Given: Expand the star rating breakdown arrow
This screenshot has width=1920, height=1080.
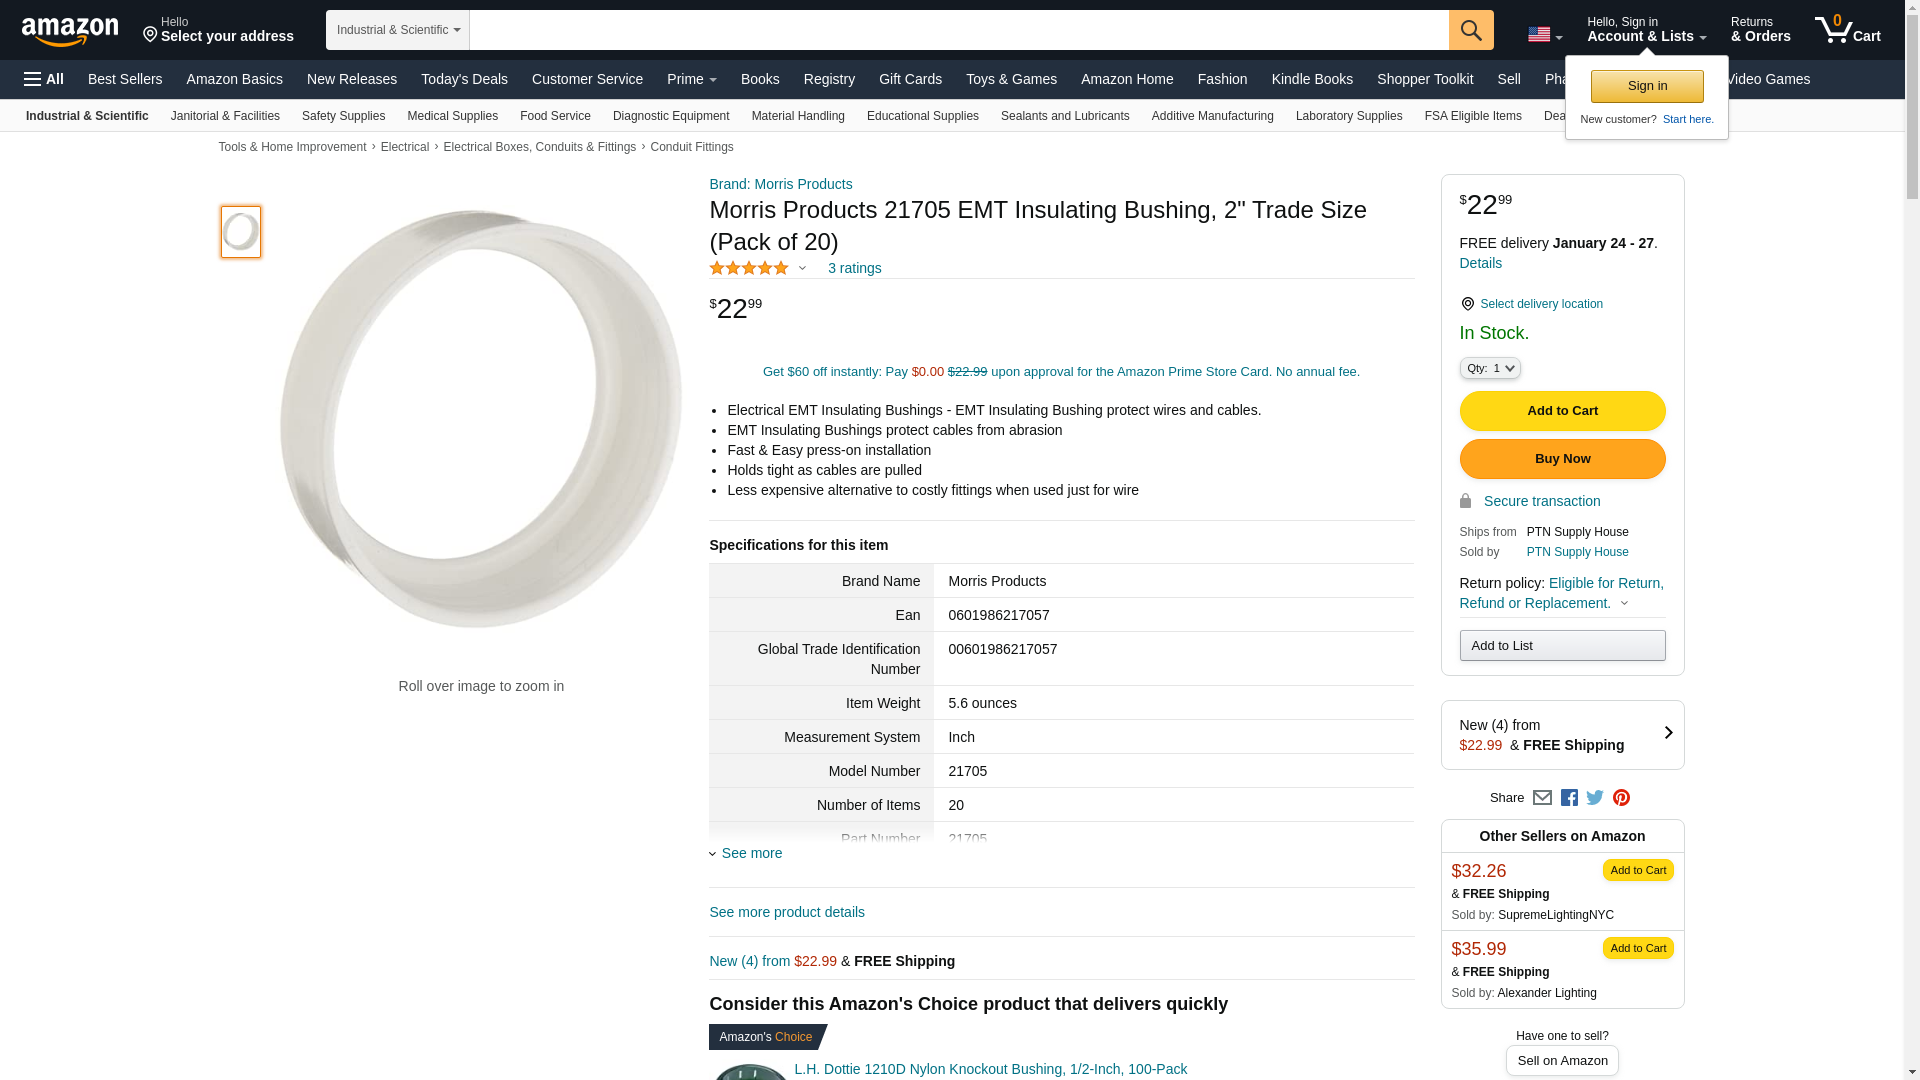Looking at the screenshot, I should [802, 268].
